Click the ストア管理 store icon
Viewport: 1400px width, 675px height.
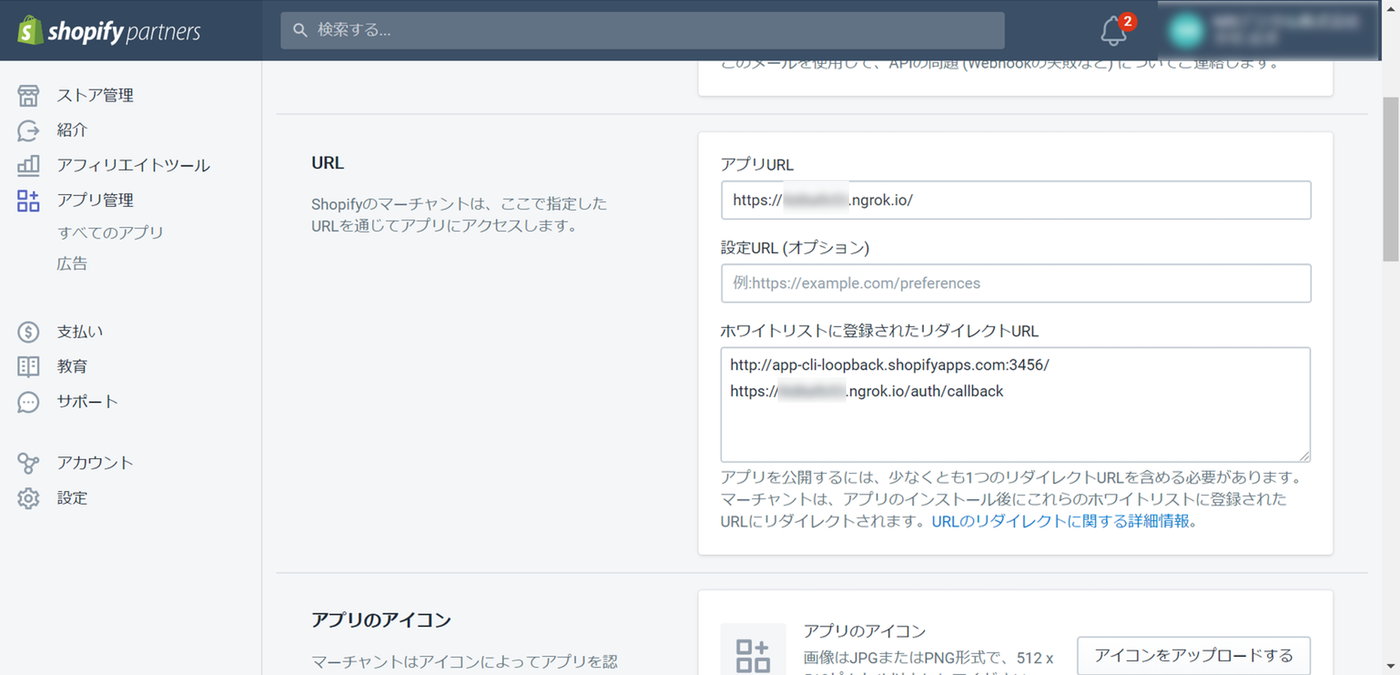28,95
